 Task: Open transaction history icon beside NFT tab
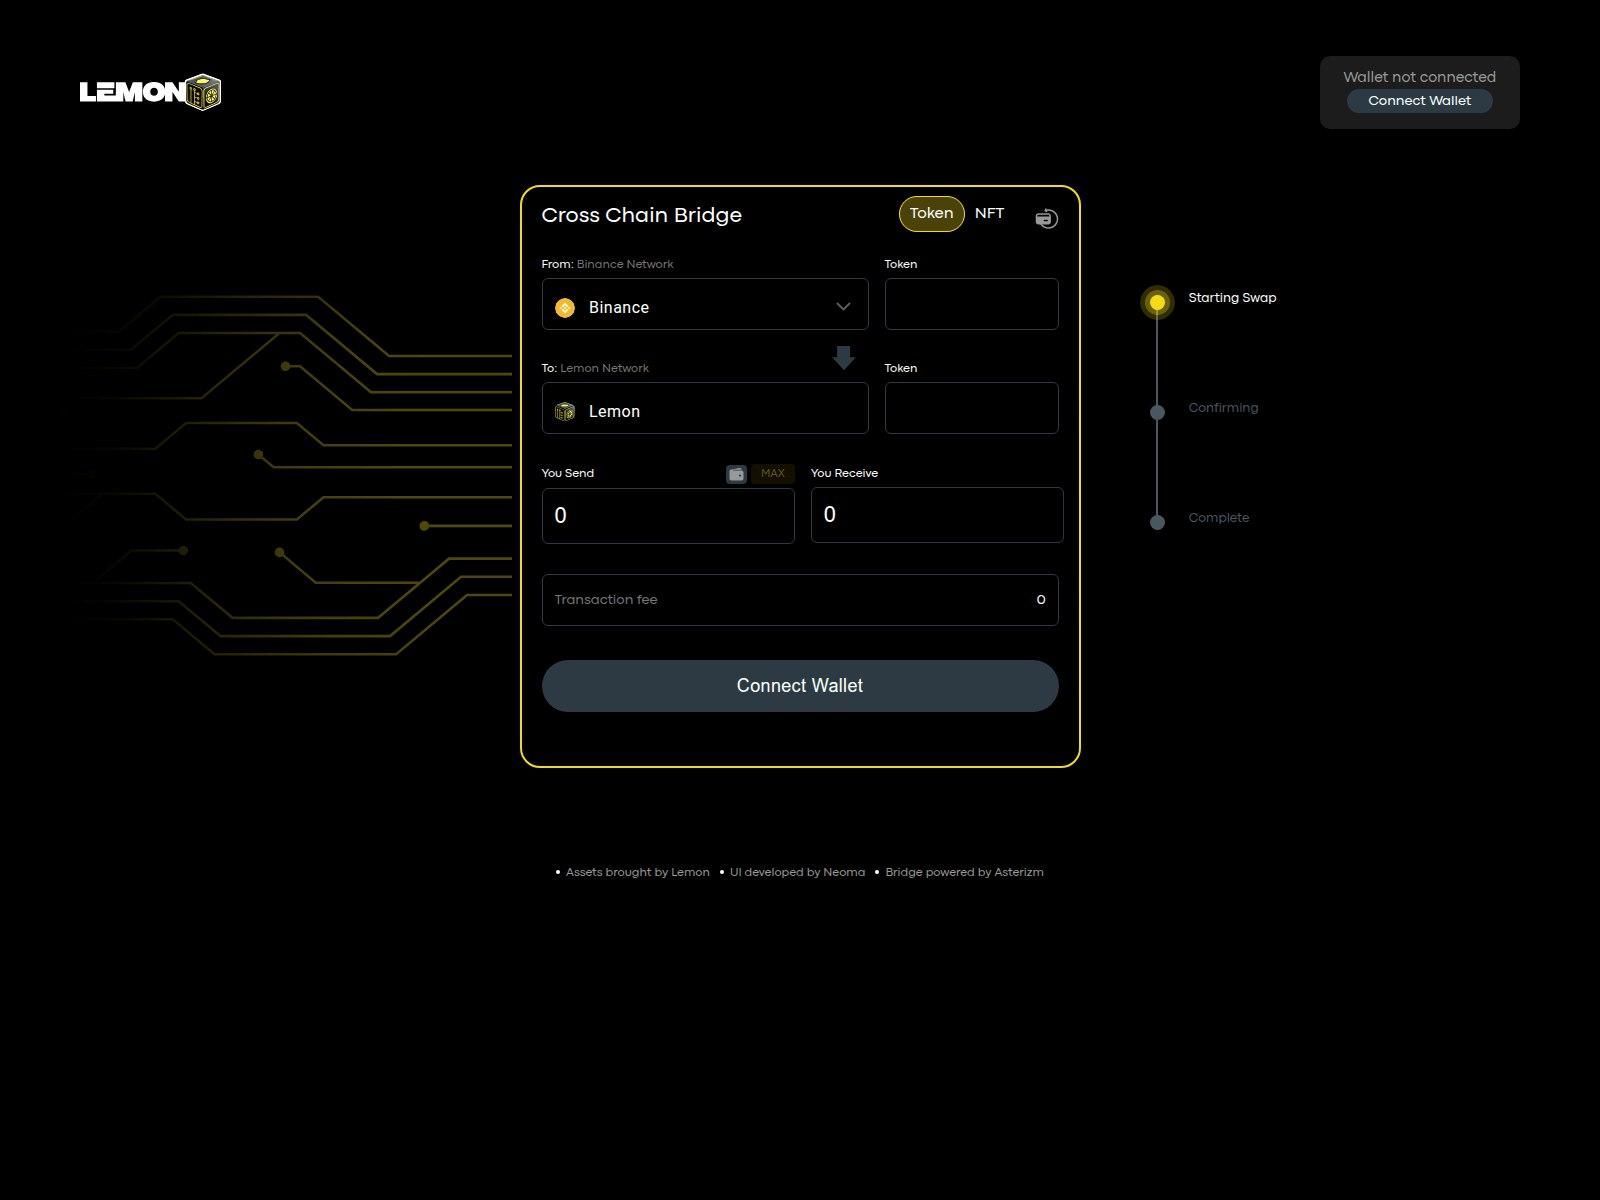[x=1046, y=218]
